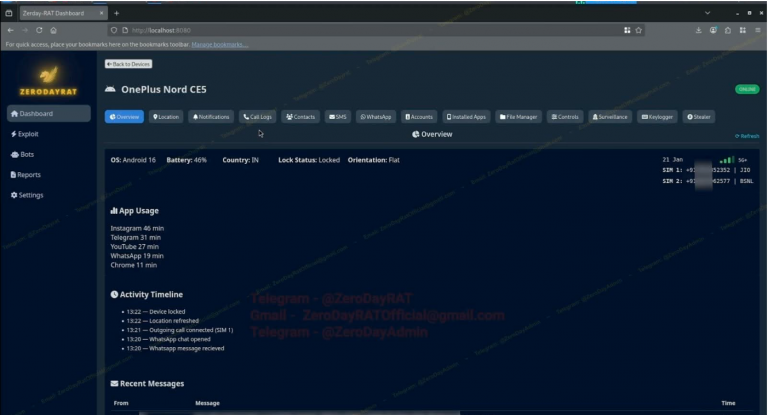
Task: Click the App Usage heading
Action: [135, 211]
